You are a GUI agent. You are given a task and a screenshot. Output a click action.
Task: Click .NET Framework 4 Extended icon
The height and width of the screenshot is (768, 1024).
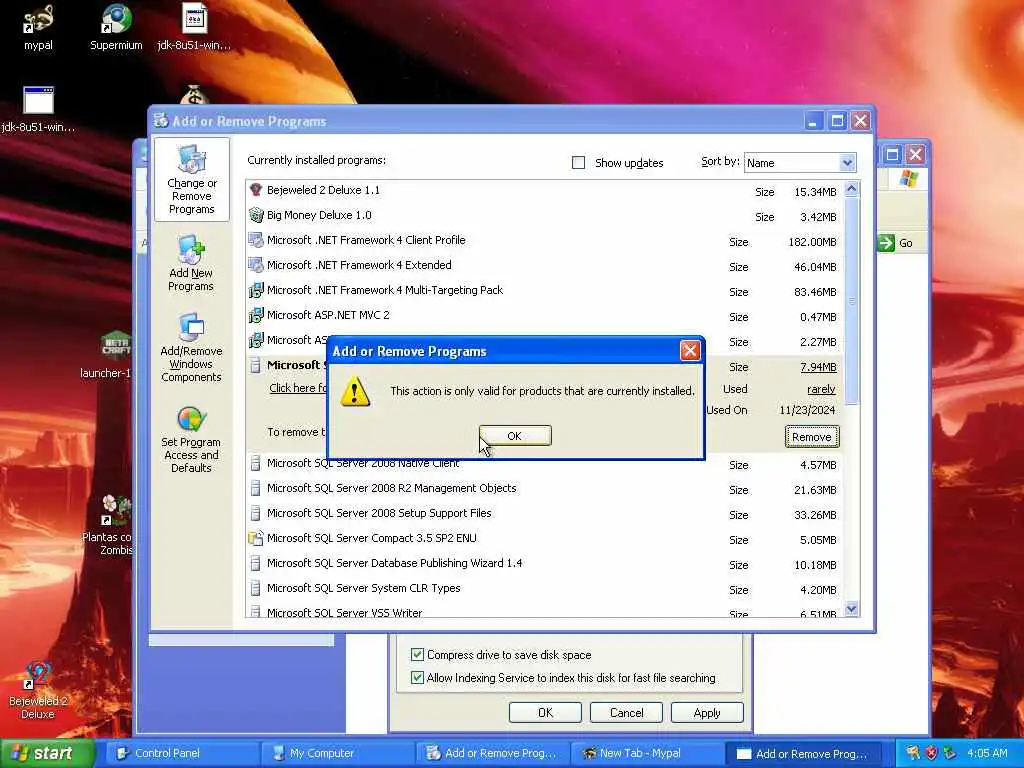256,265
